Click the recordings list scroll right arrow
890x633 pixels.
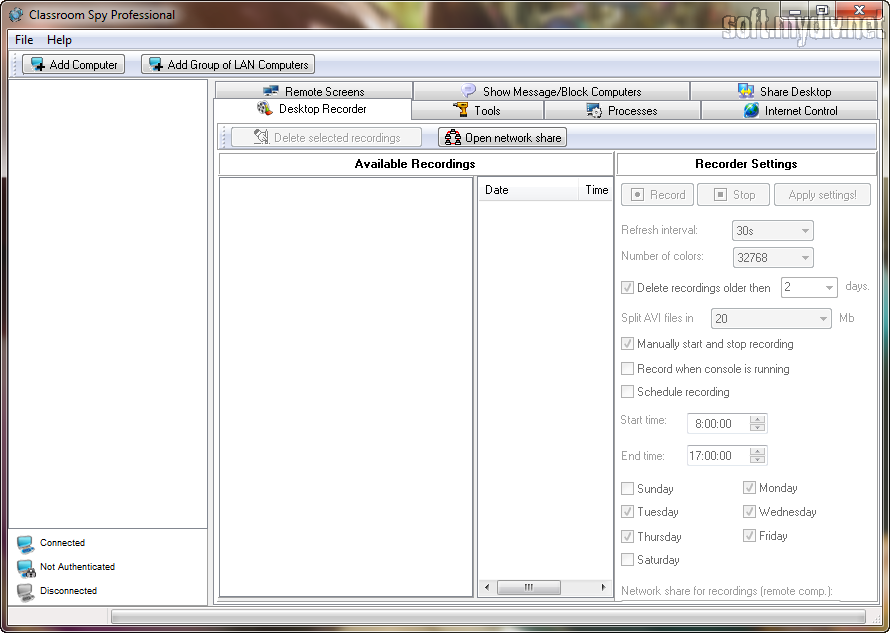[603, 587]
